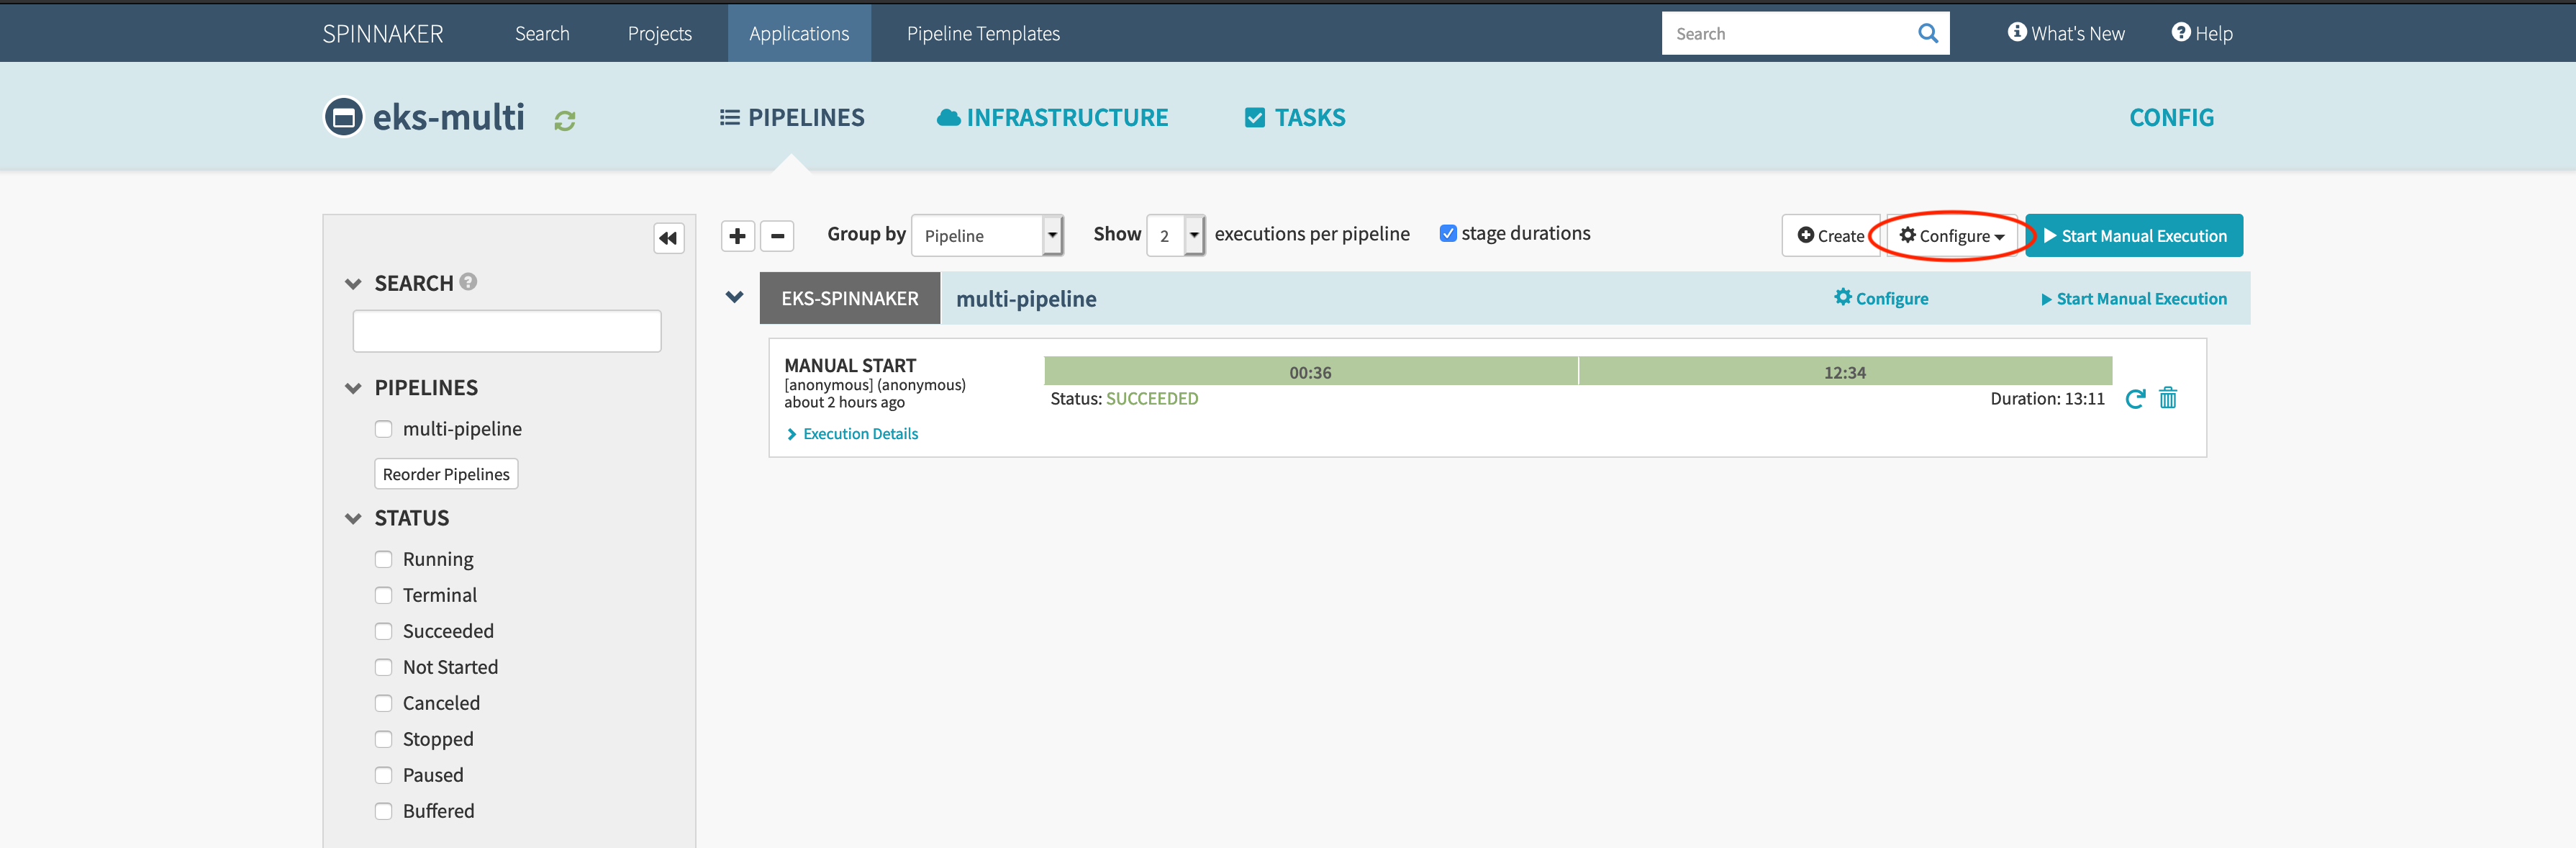Delete the execution with trash icon

(2168, 398)
